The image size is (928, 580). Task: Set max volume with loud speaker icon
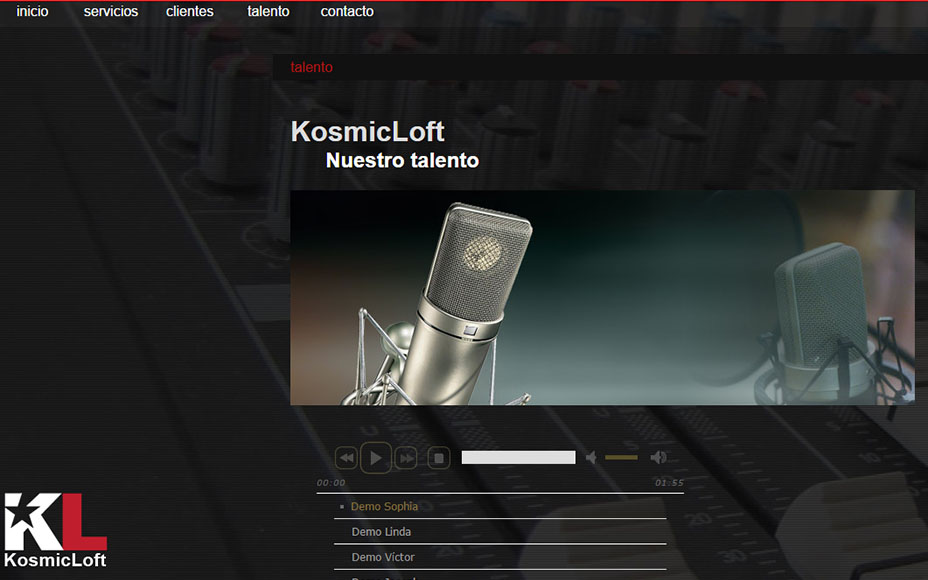tap(658, 457)
